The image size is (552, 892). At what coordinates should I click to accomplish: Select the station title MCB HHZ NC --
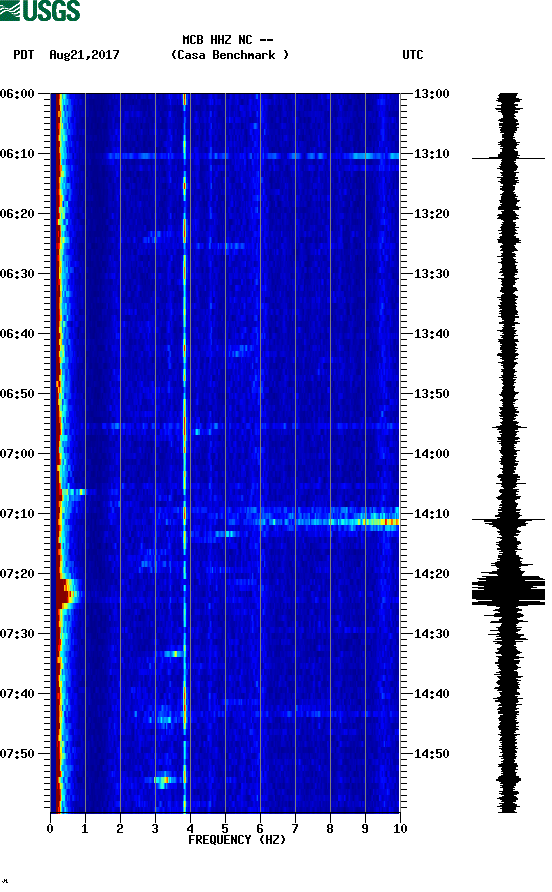(228, 40)
